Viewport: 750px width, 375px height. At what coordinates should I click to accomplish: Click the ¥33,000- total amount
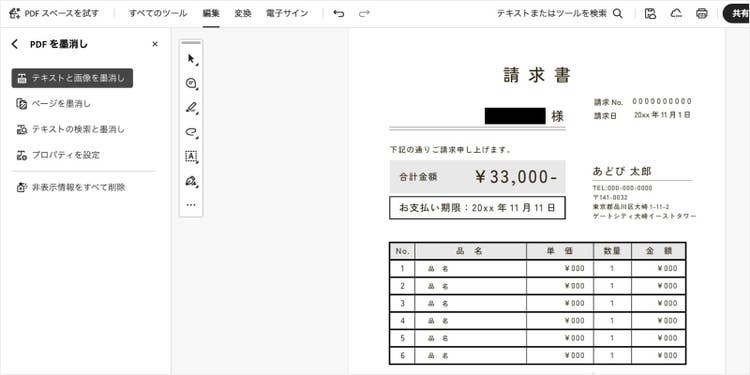click(x=516, y=177)
